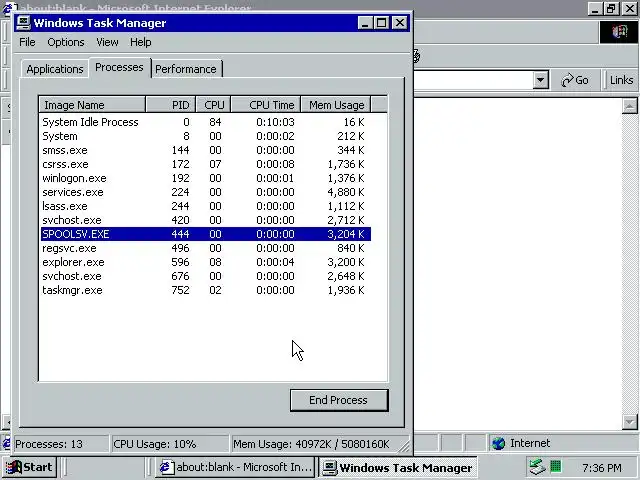The image size is (640, 480).
Task: Click the CPU Usage: 10% status field
Action: coord(169,444)
